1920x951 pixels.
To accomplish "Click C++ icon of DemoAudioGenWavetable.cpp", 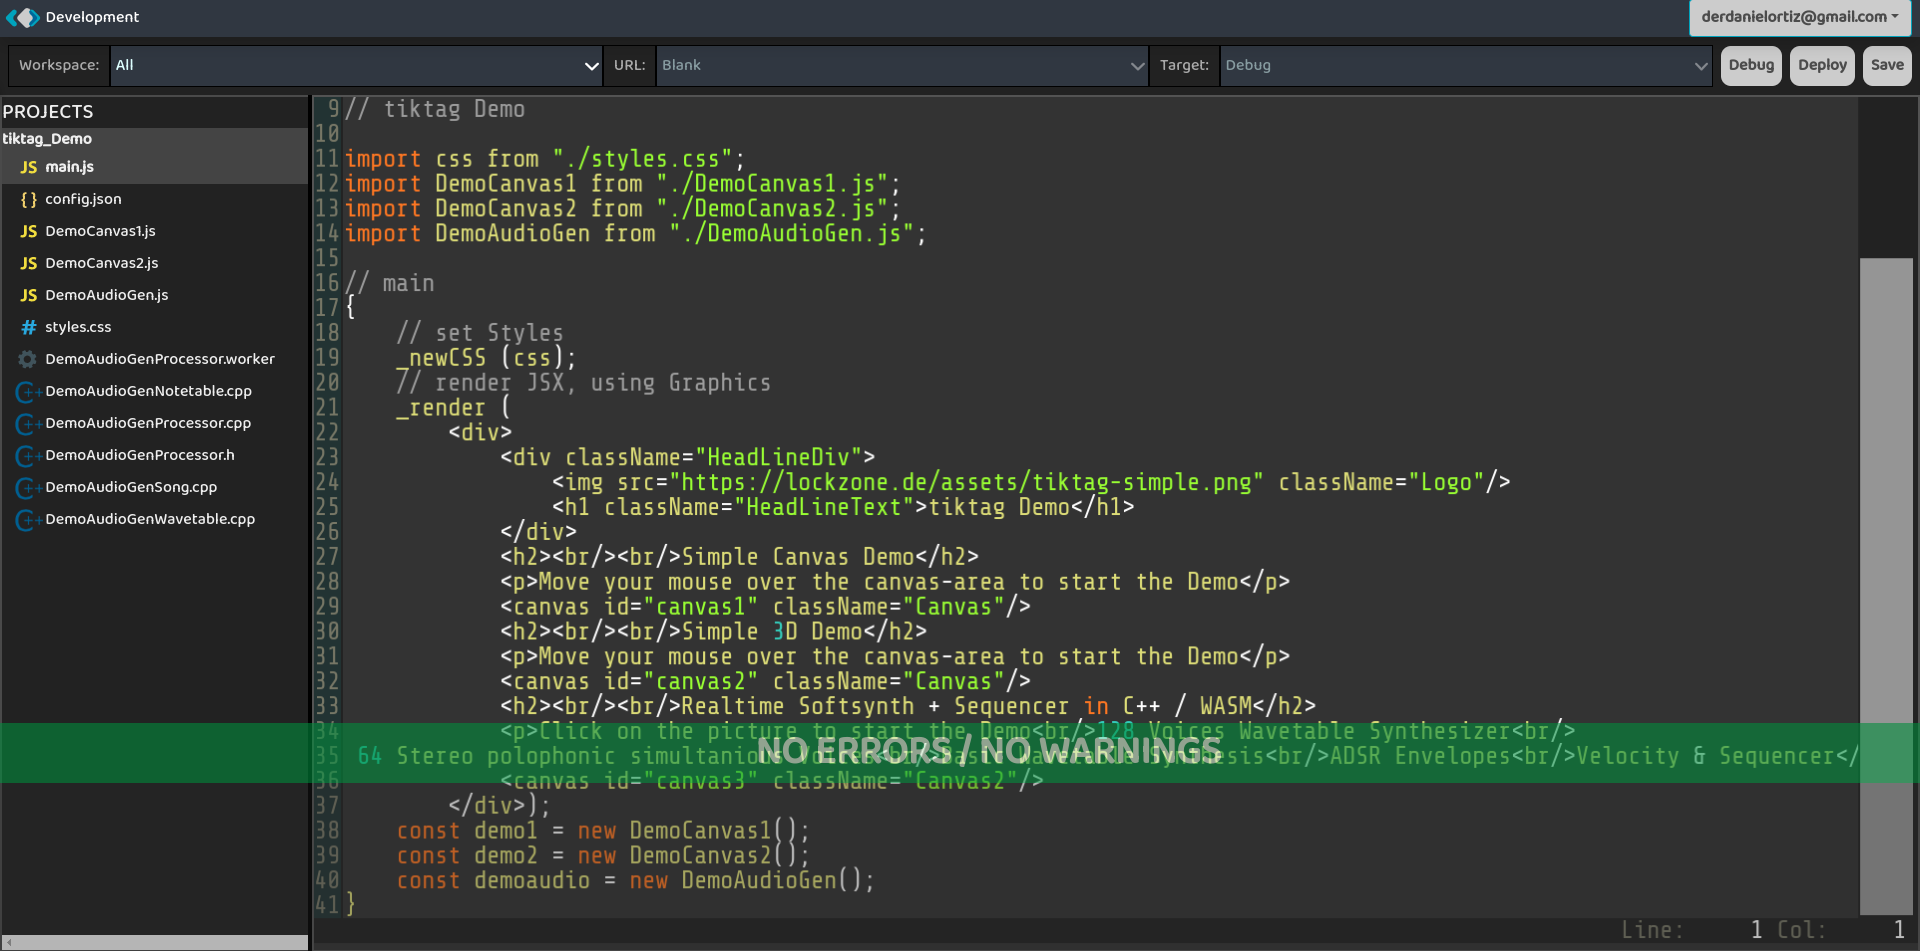I will pos(28,519).
